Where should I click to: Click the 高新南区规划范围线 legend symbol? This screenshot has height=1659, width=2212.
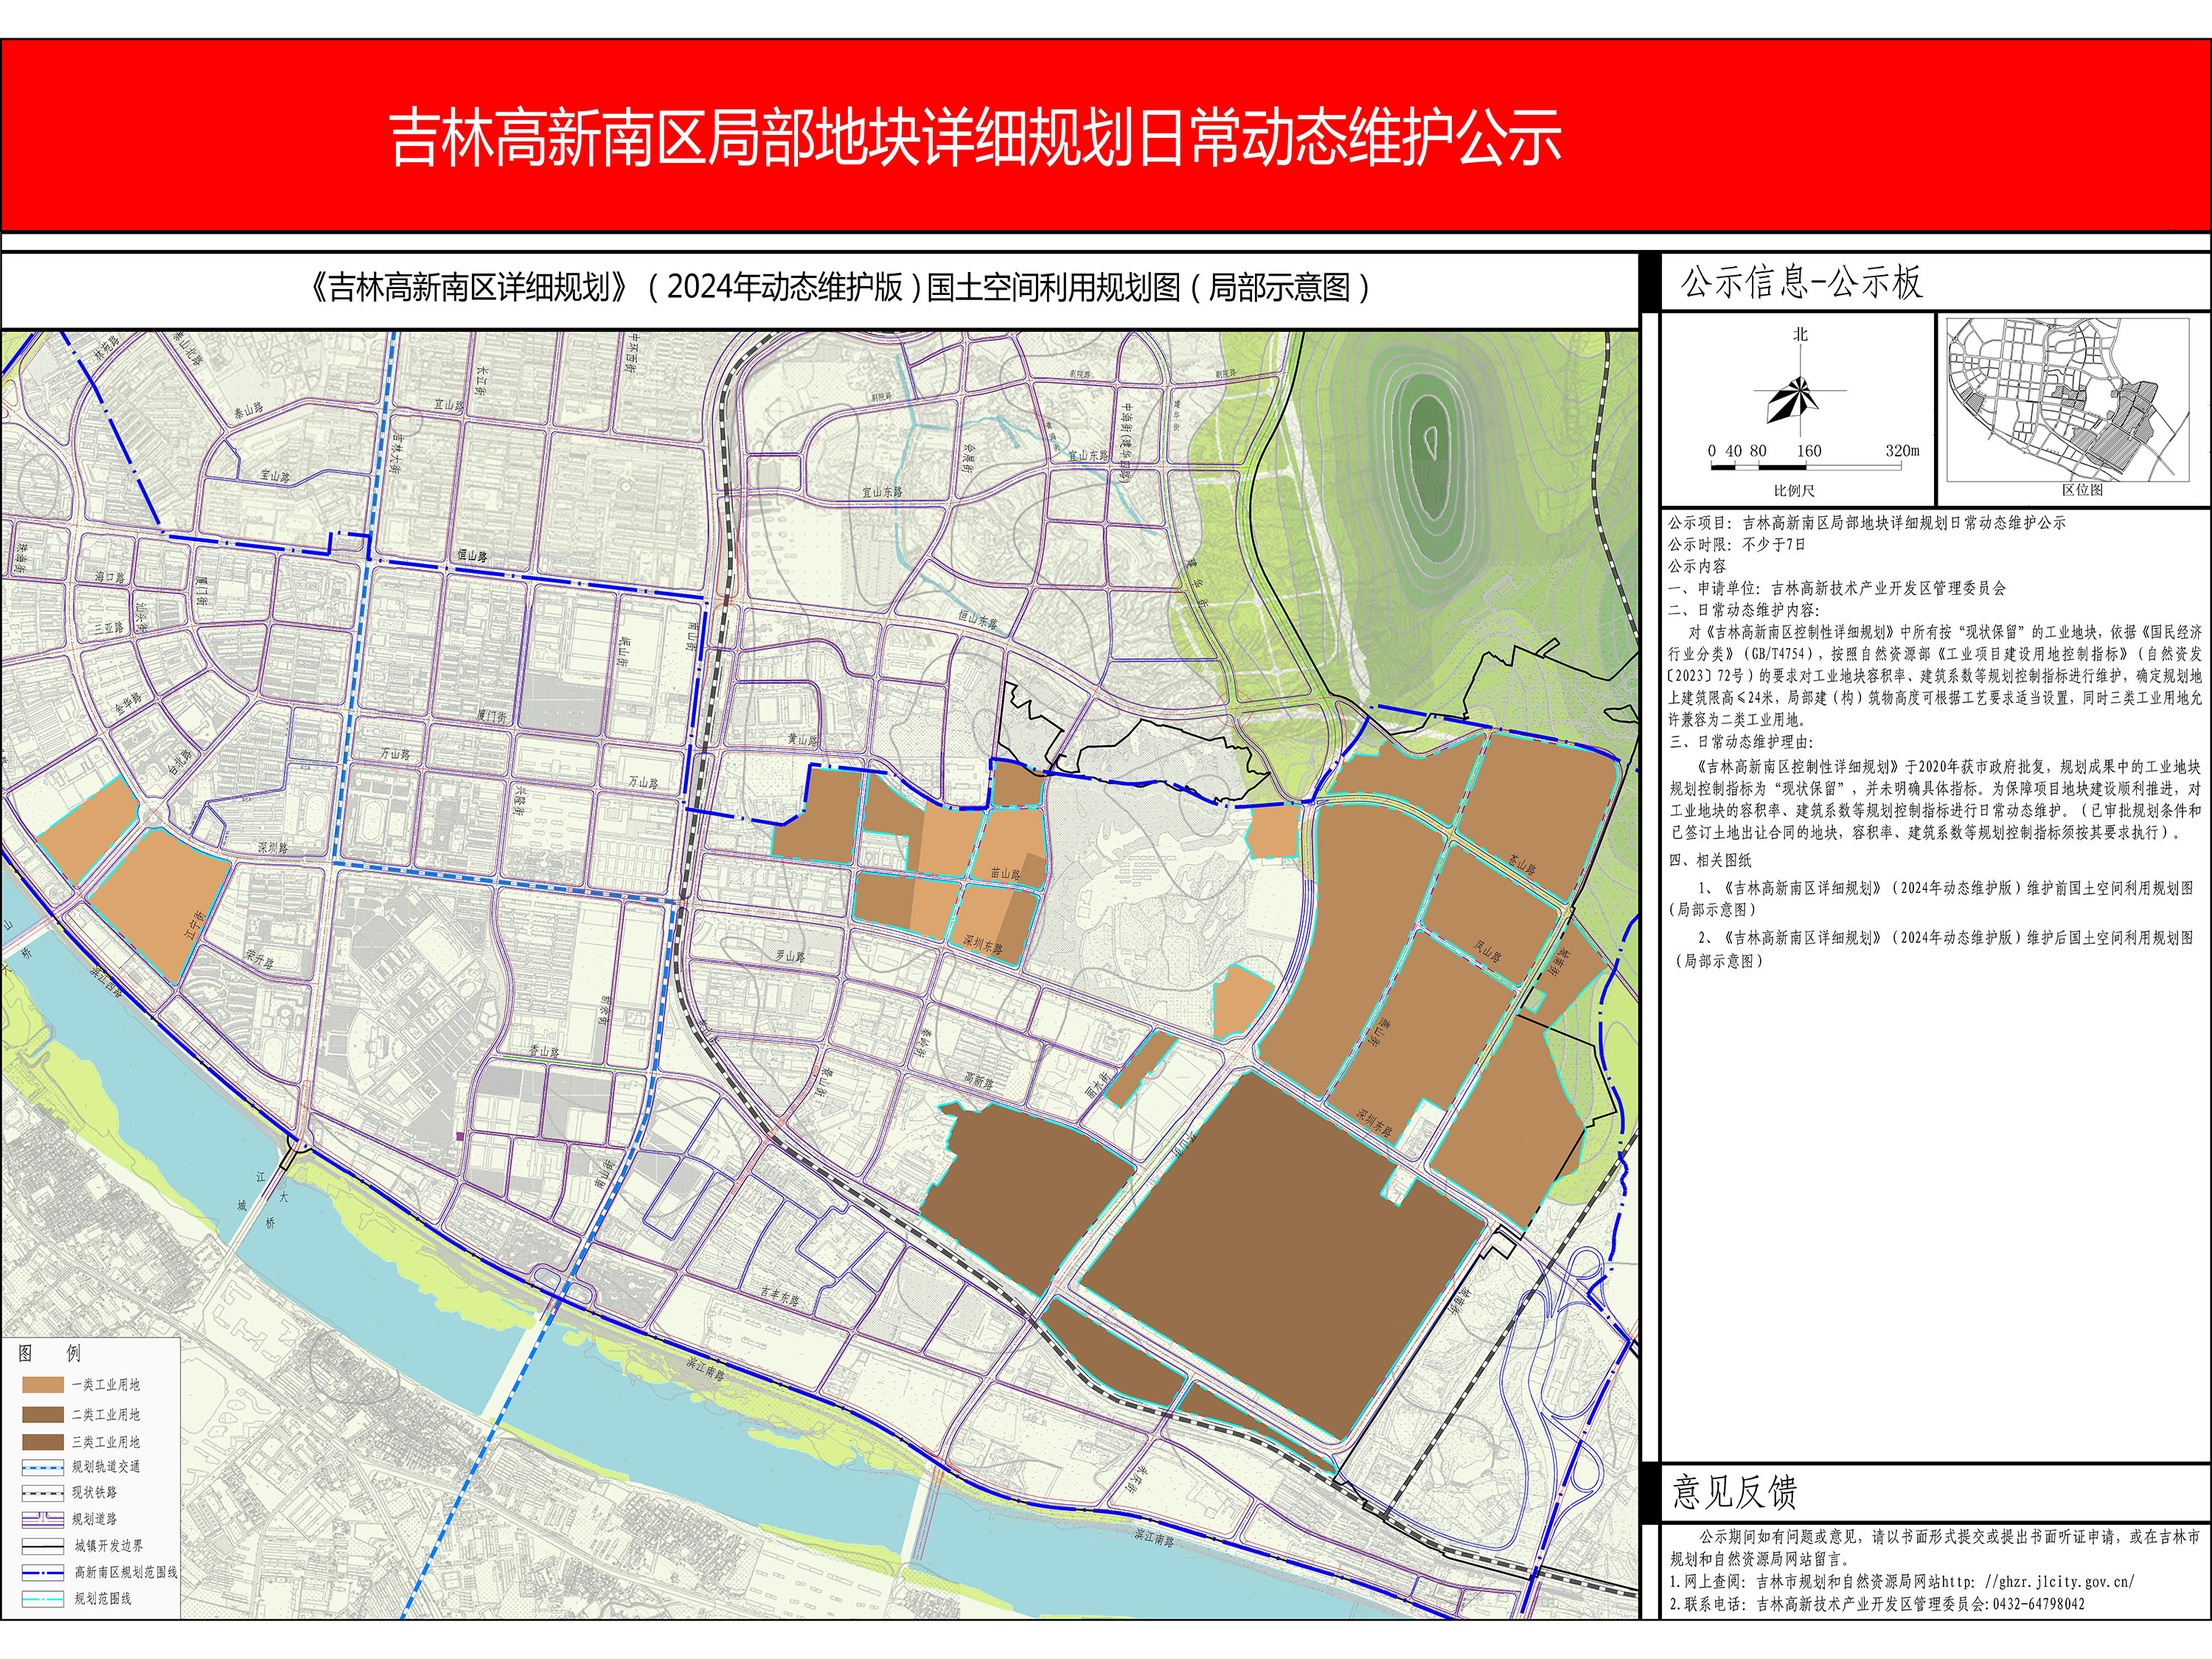(43, 1572)
